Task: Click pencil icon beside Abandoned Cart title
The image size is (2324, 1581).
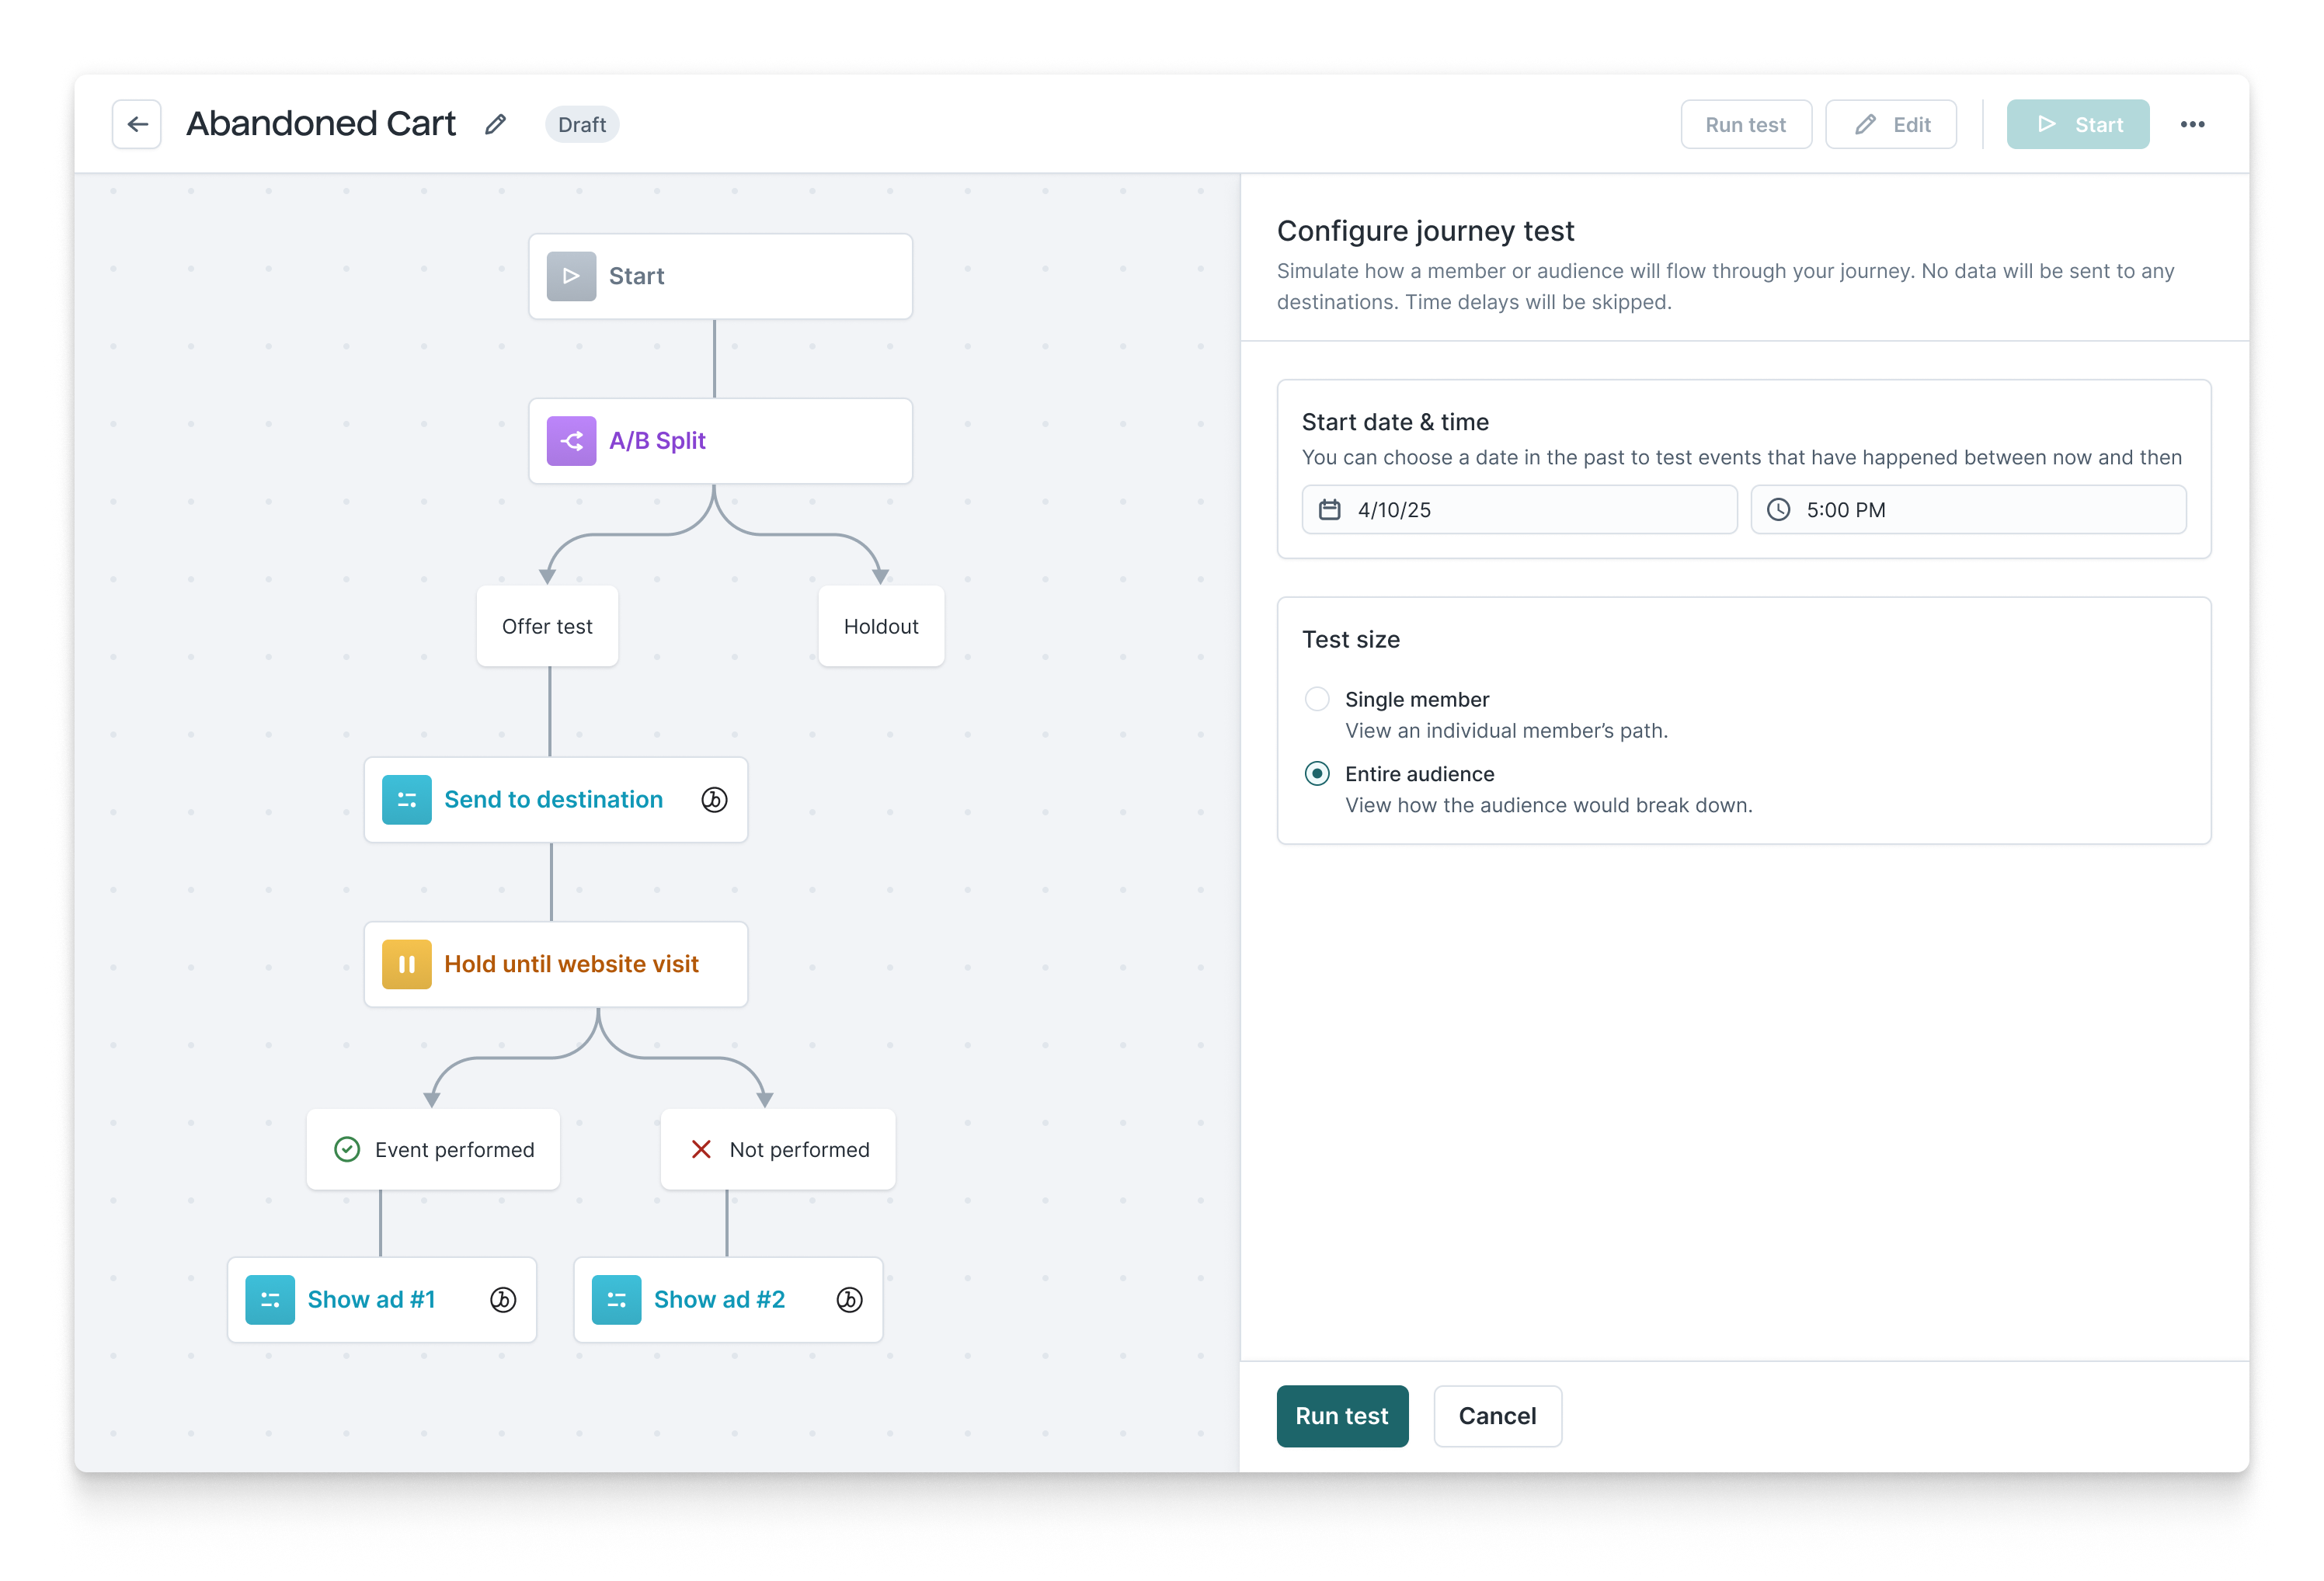Action: coord(495,124)
